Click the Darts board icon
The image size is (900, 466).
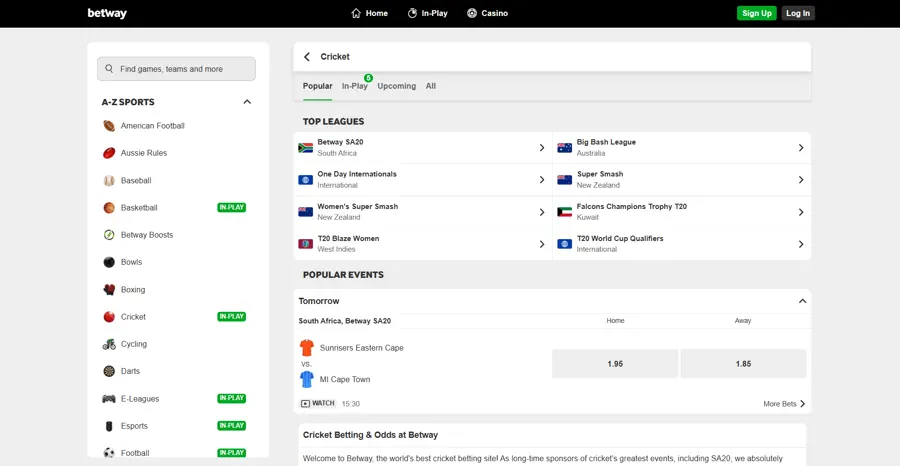point(109,371)
